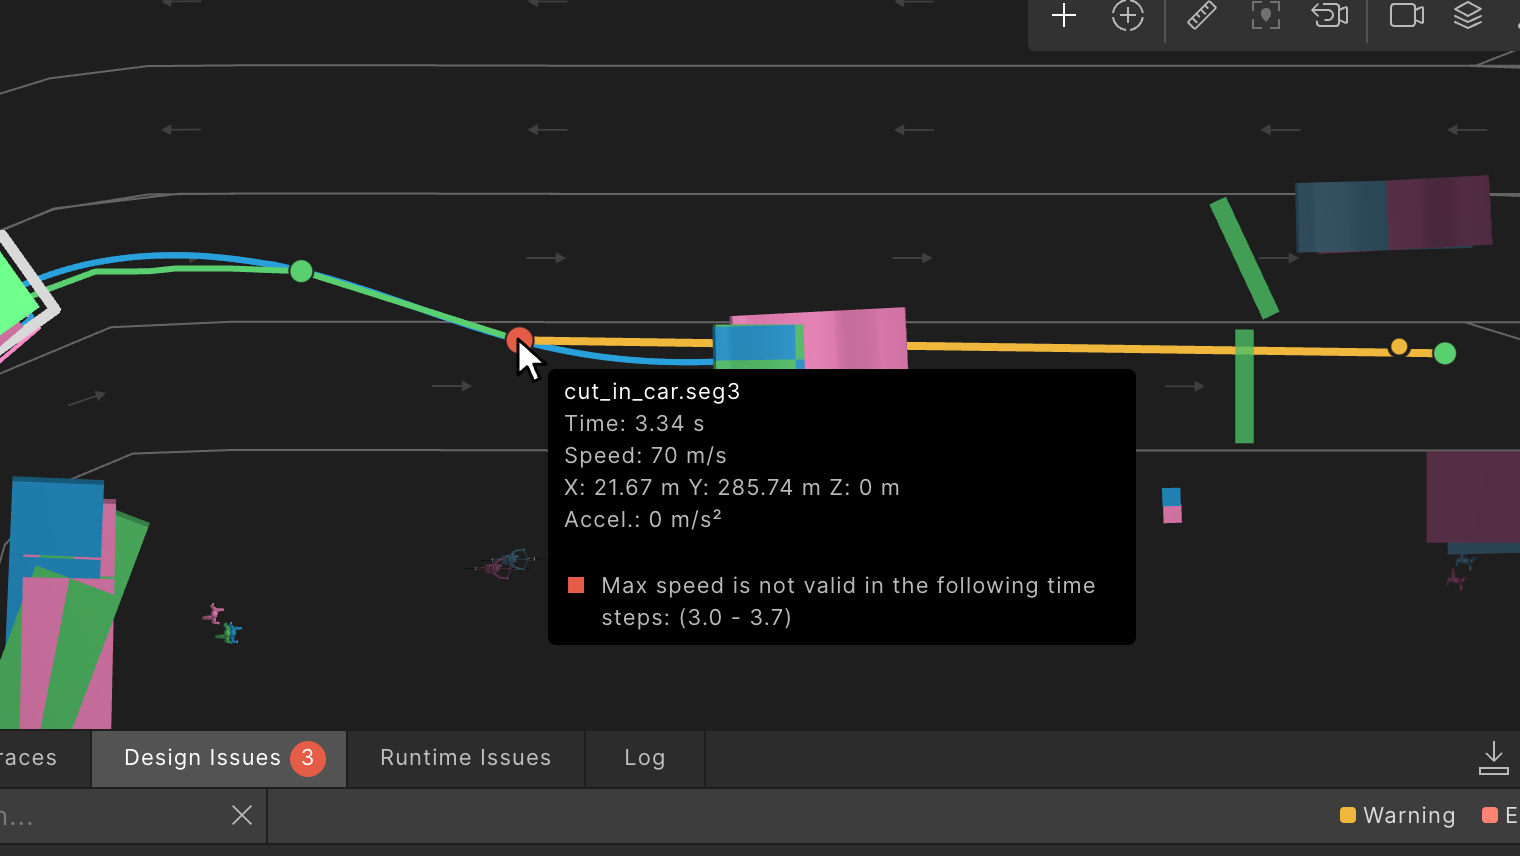Viewport: 1520px width, 856px height.
Task: Click the cut_in_car.seg3 tooltip title
Action: click(x=652, y=391)
